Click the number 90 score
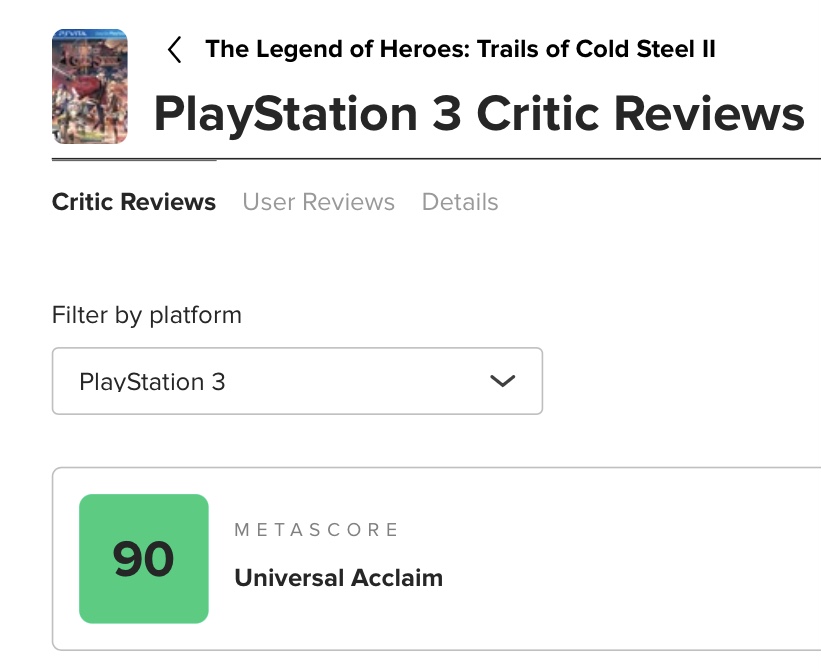Image resolution: width=821 pixels, height=669 pixels. pos(143,560)
